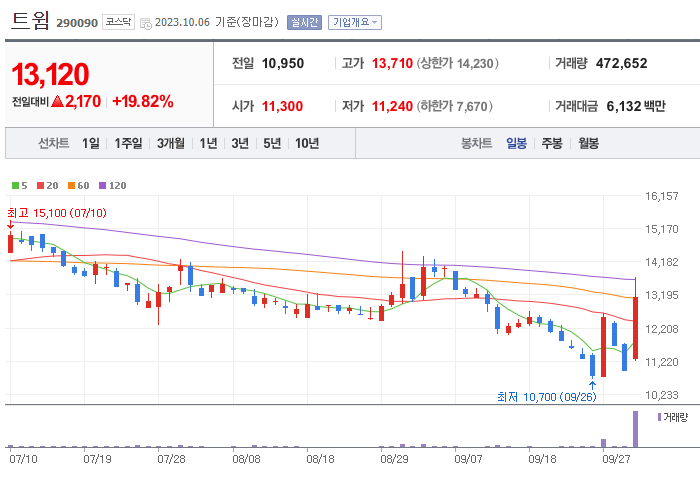The image size is (700, 484).
Task: Click the 고가 value 13,710
Action: coord(392,63)
